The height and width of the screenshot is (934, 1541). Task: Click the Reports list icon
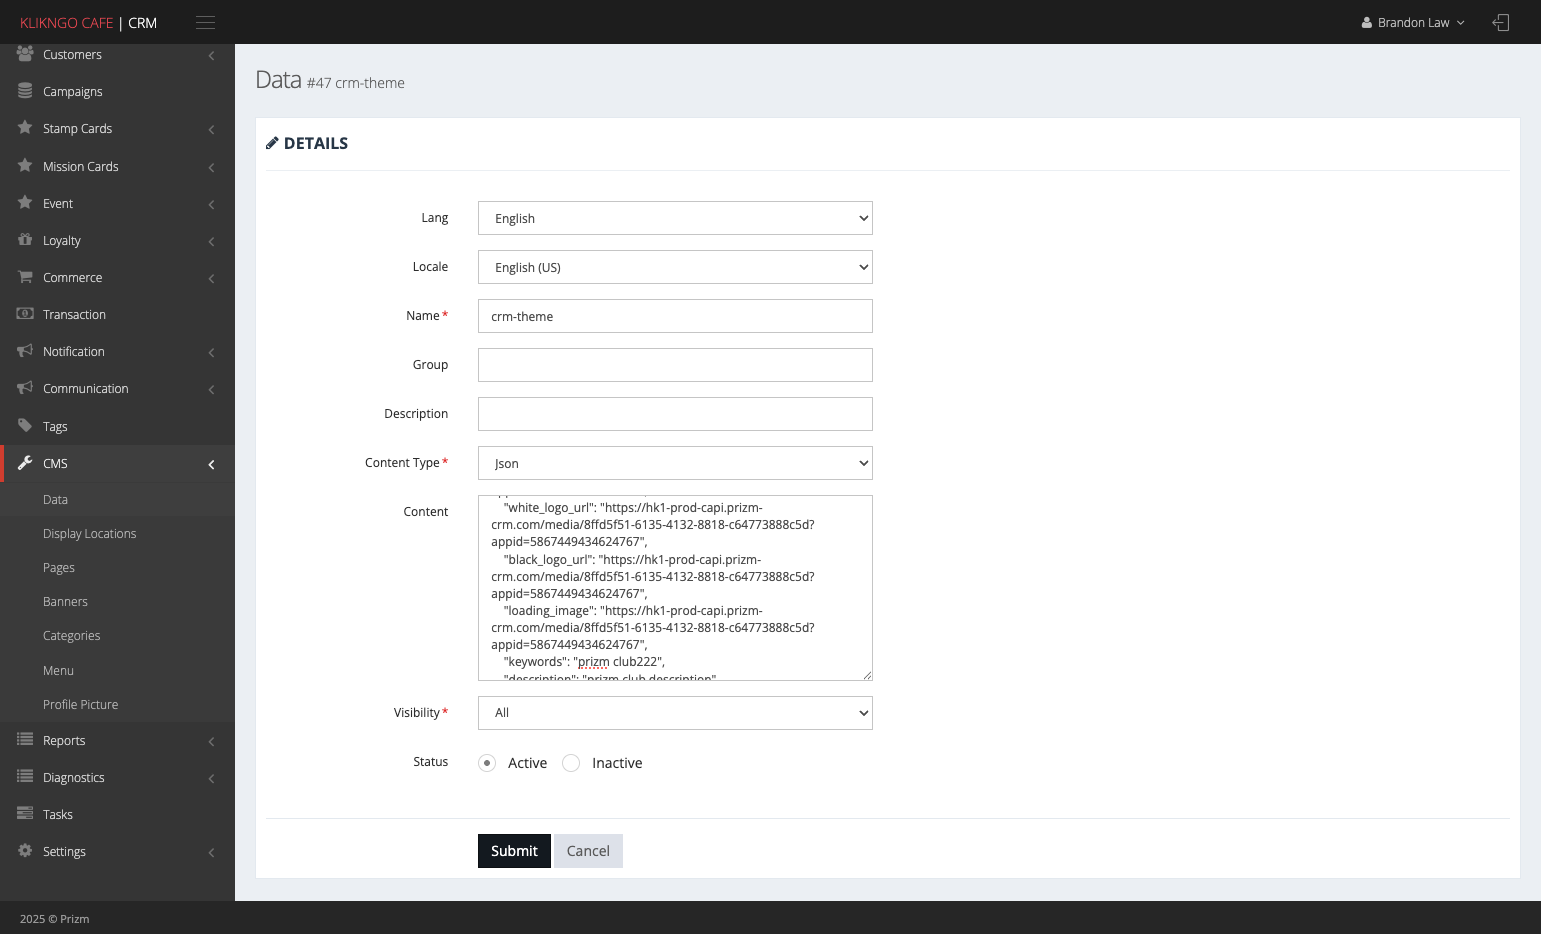click(x=25, y=740)
